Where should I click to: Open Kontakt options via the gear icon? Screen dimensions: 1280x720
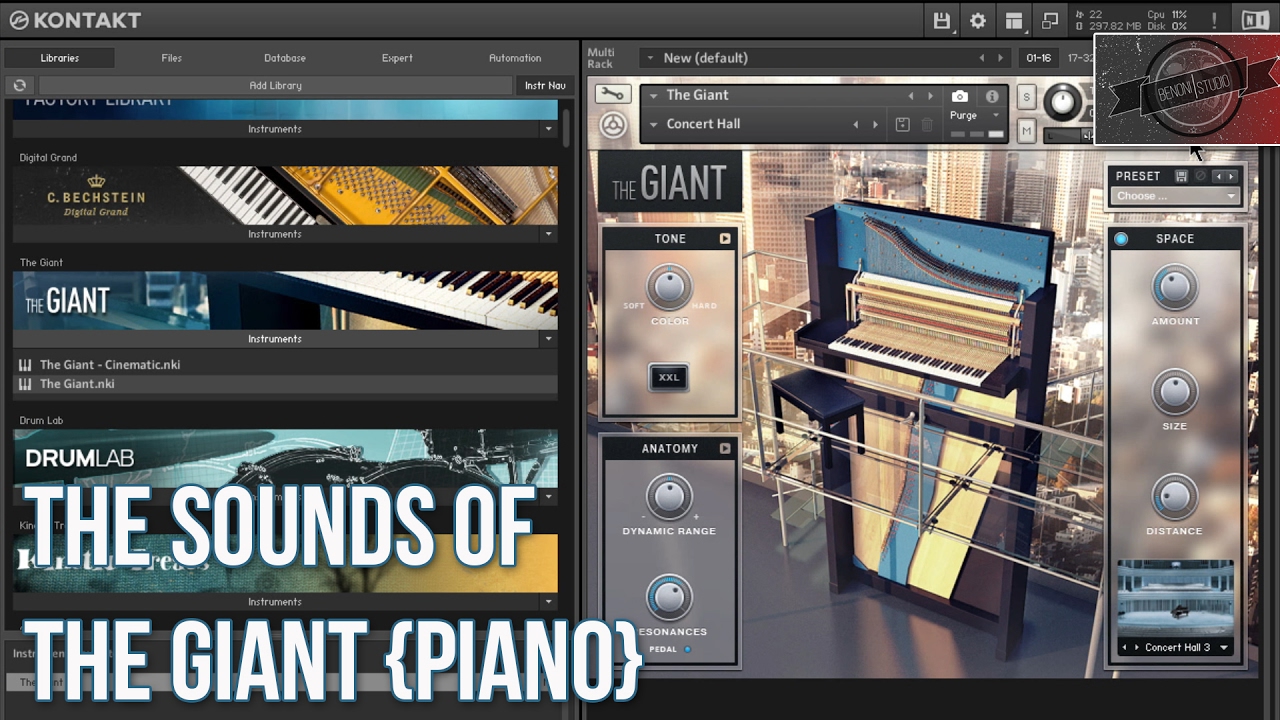coord(977,20)
